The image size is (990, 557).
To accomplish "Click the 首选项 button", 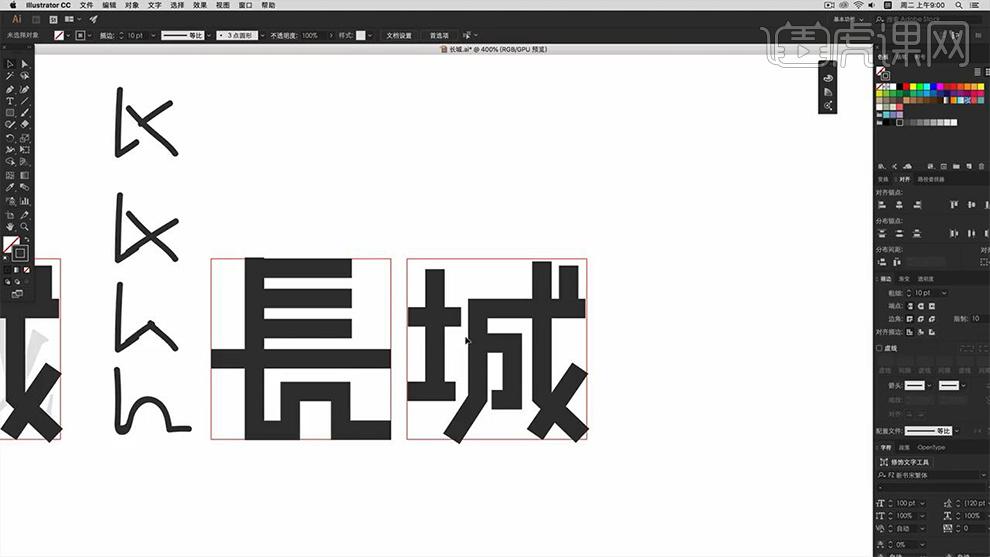I will pos(439,35).
